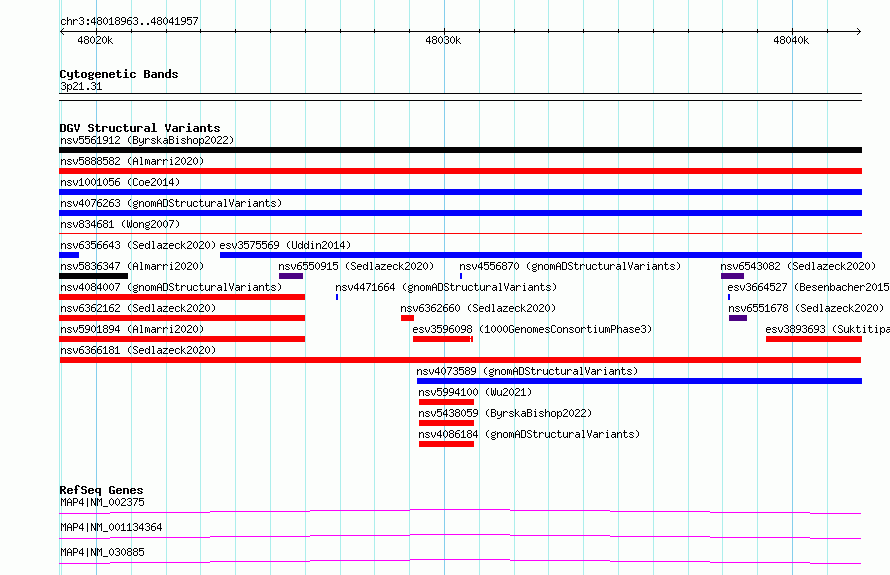Click the red bar under esv3596098
Screen dimensions: 890x575
[443, 339]
